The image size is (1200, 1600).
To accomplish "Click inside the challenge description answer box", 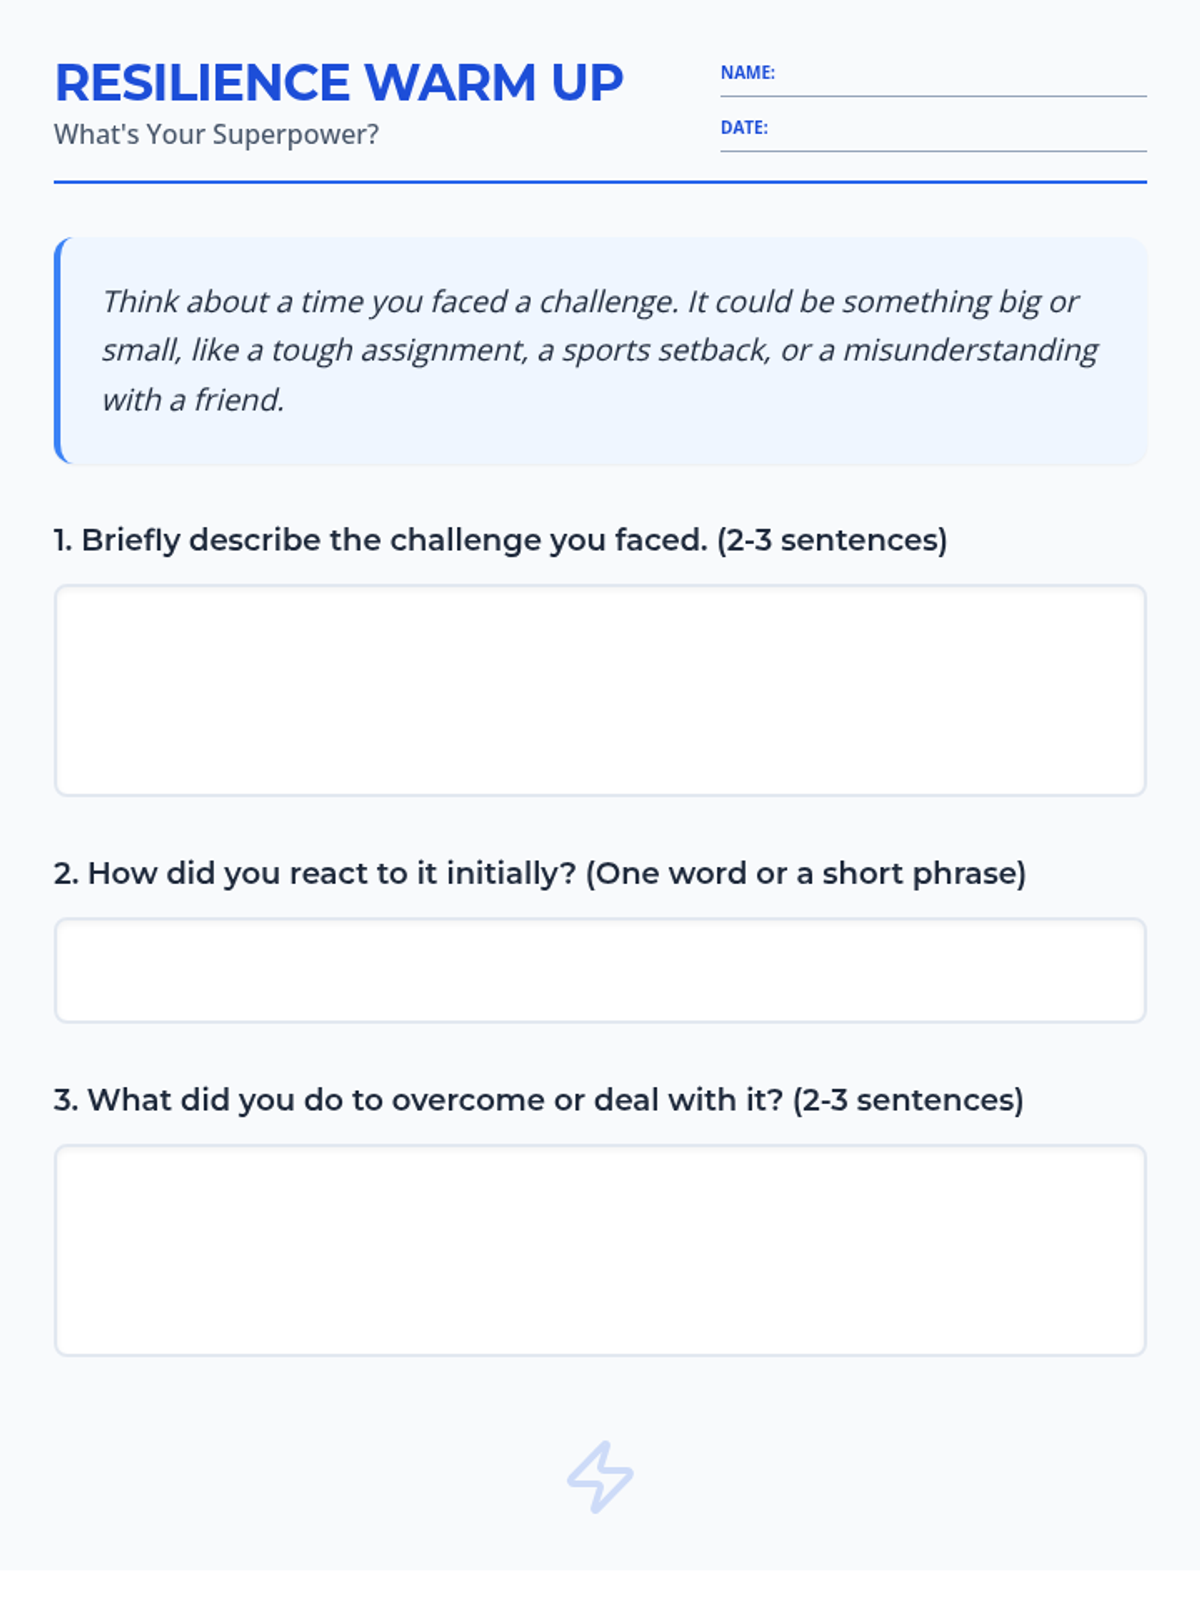I will [600, 690].
